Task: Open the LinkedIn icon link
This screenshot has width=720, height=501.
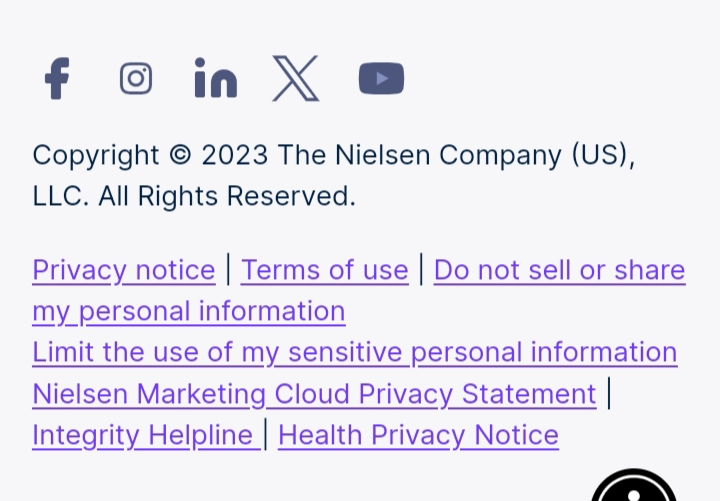Action: [x=216, y=78]
